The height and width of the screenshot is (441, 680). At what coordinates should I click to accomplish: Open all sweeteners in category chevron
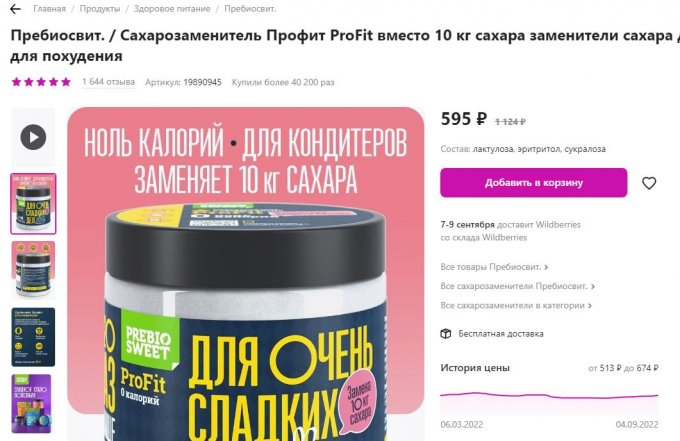[x=589, y=306]
